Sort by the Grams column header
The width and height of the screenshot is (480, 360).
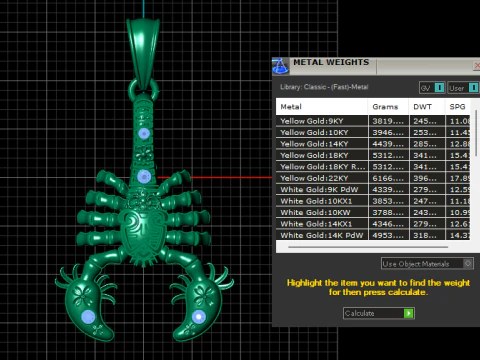(x=388, y=107)
